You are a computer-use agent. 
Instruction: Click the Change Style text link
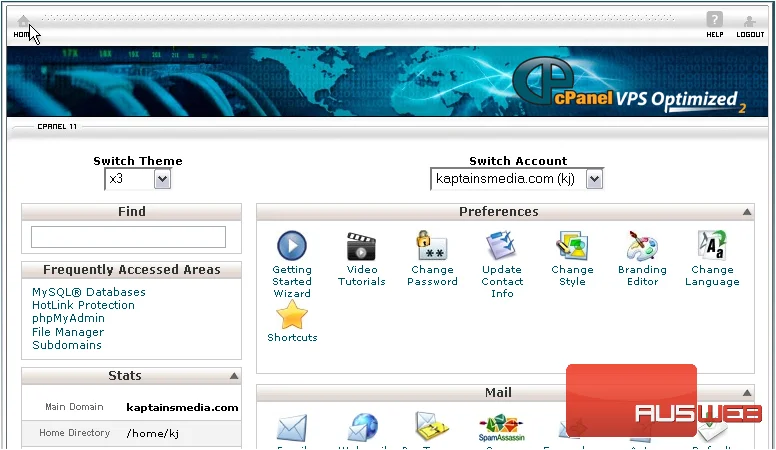point(572,276)
